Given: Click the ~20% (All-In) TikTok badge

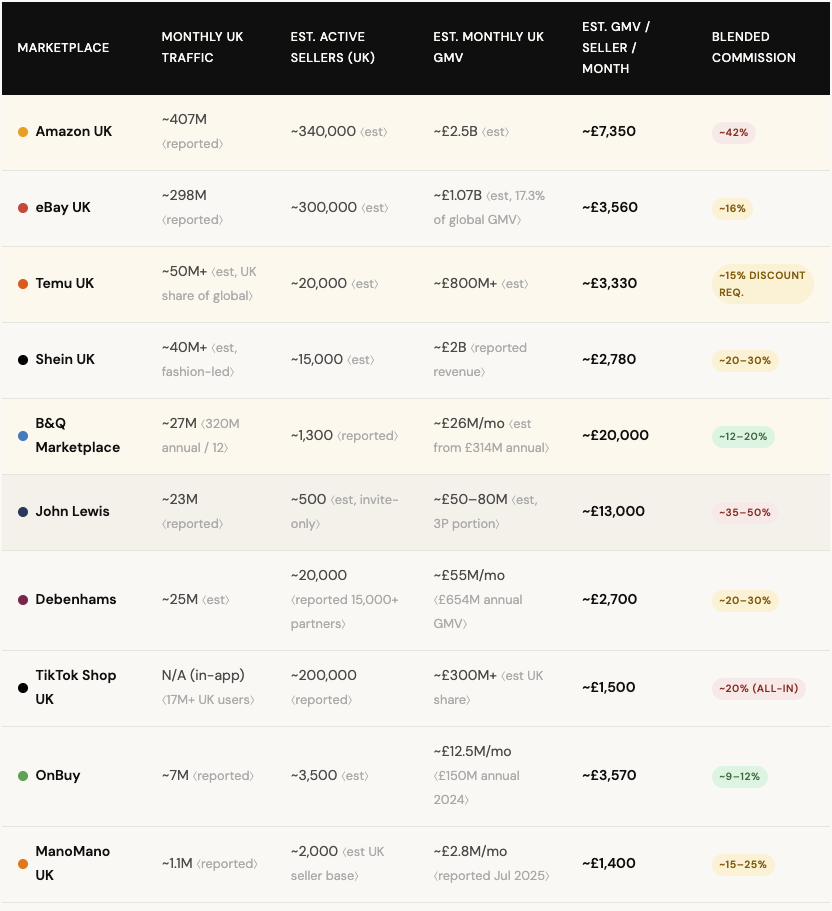Looking at the screenshot, I should (758, 688).
